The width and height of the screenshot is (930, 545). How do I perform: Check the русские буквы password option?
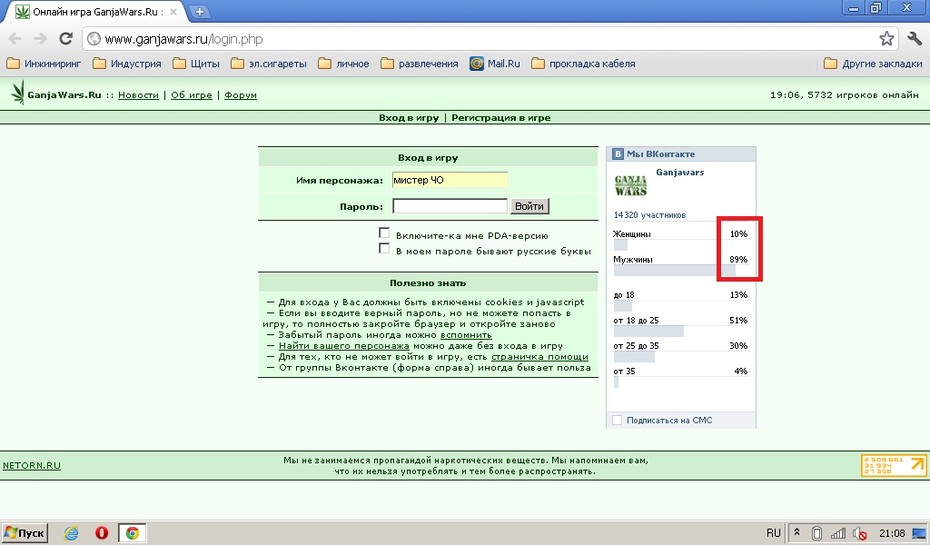pos(384,248)
